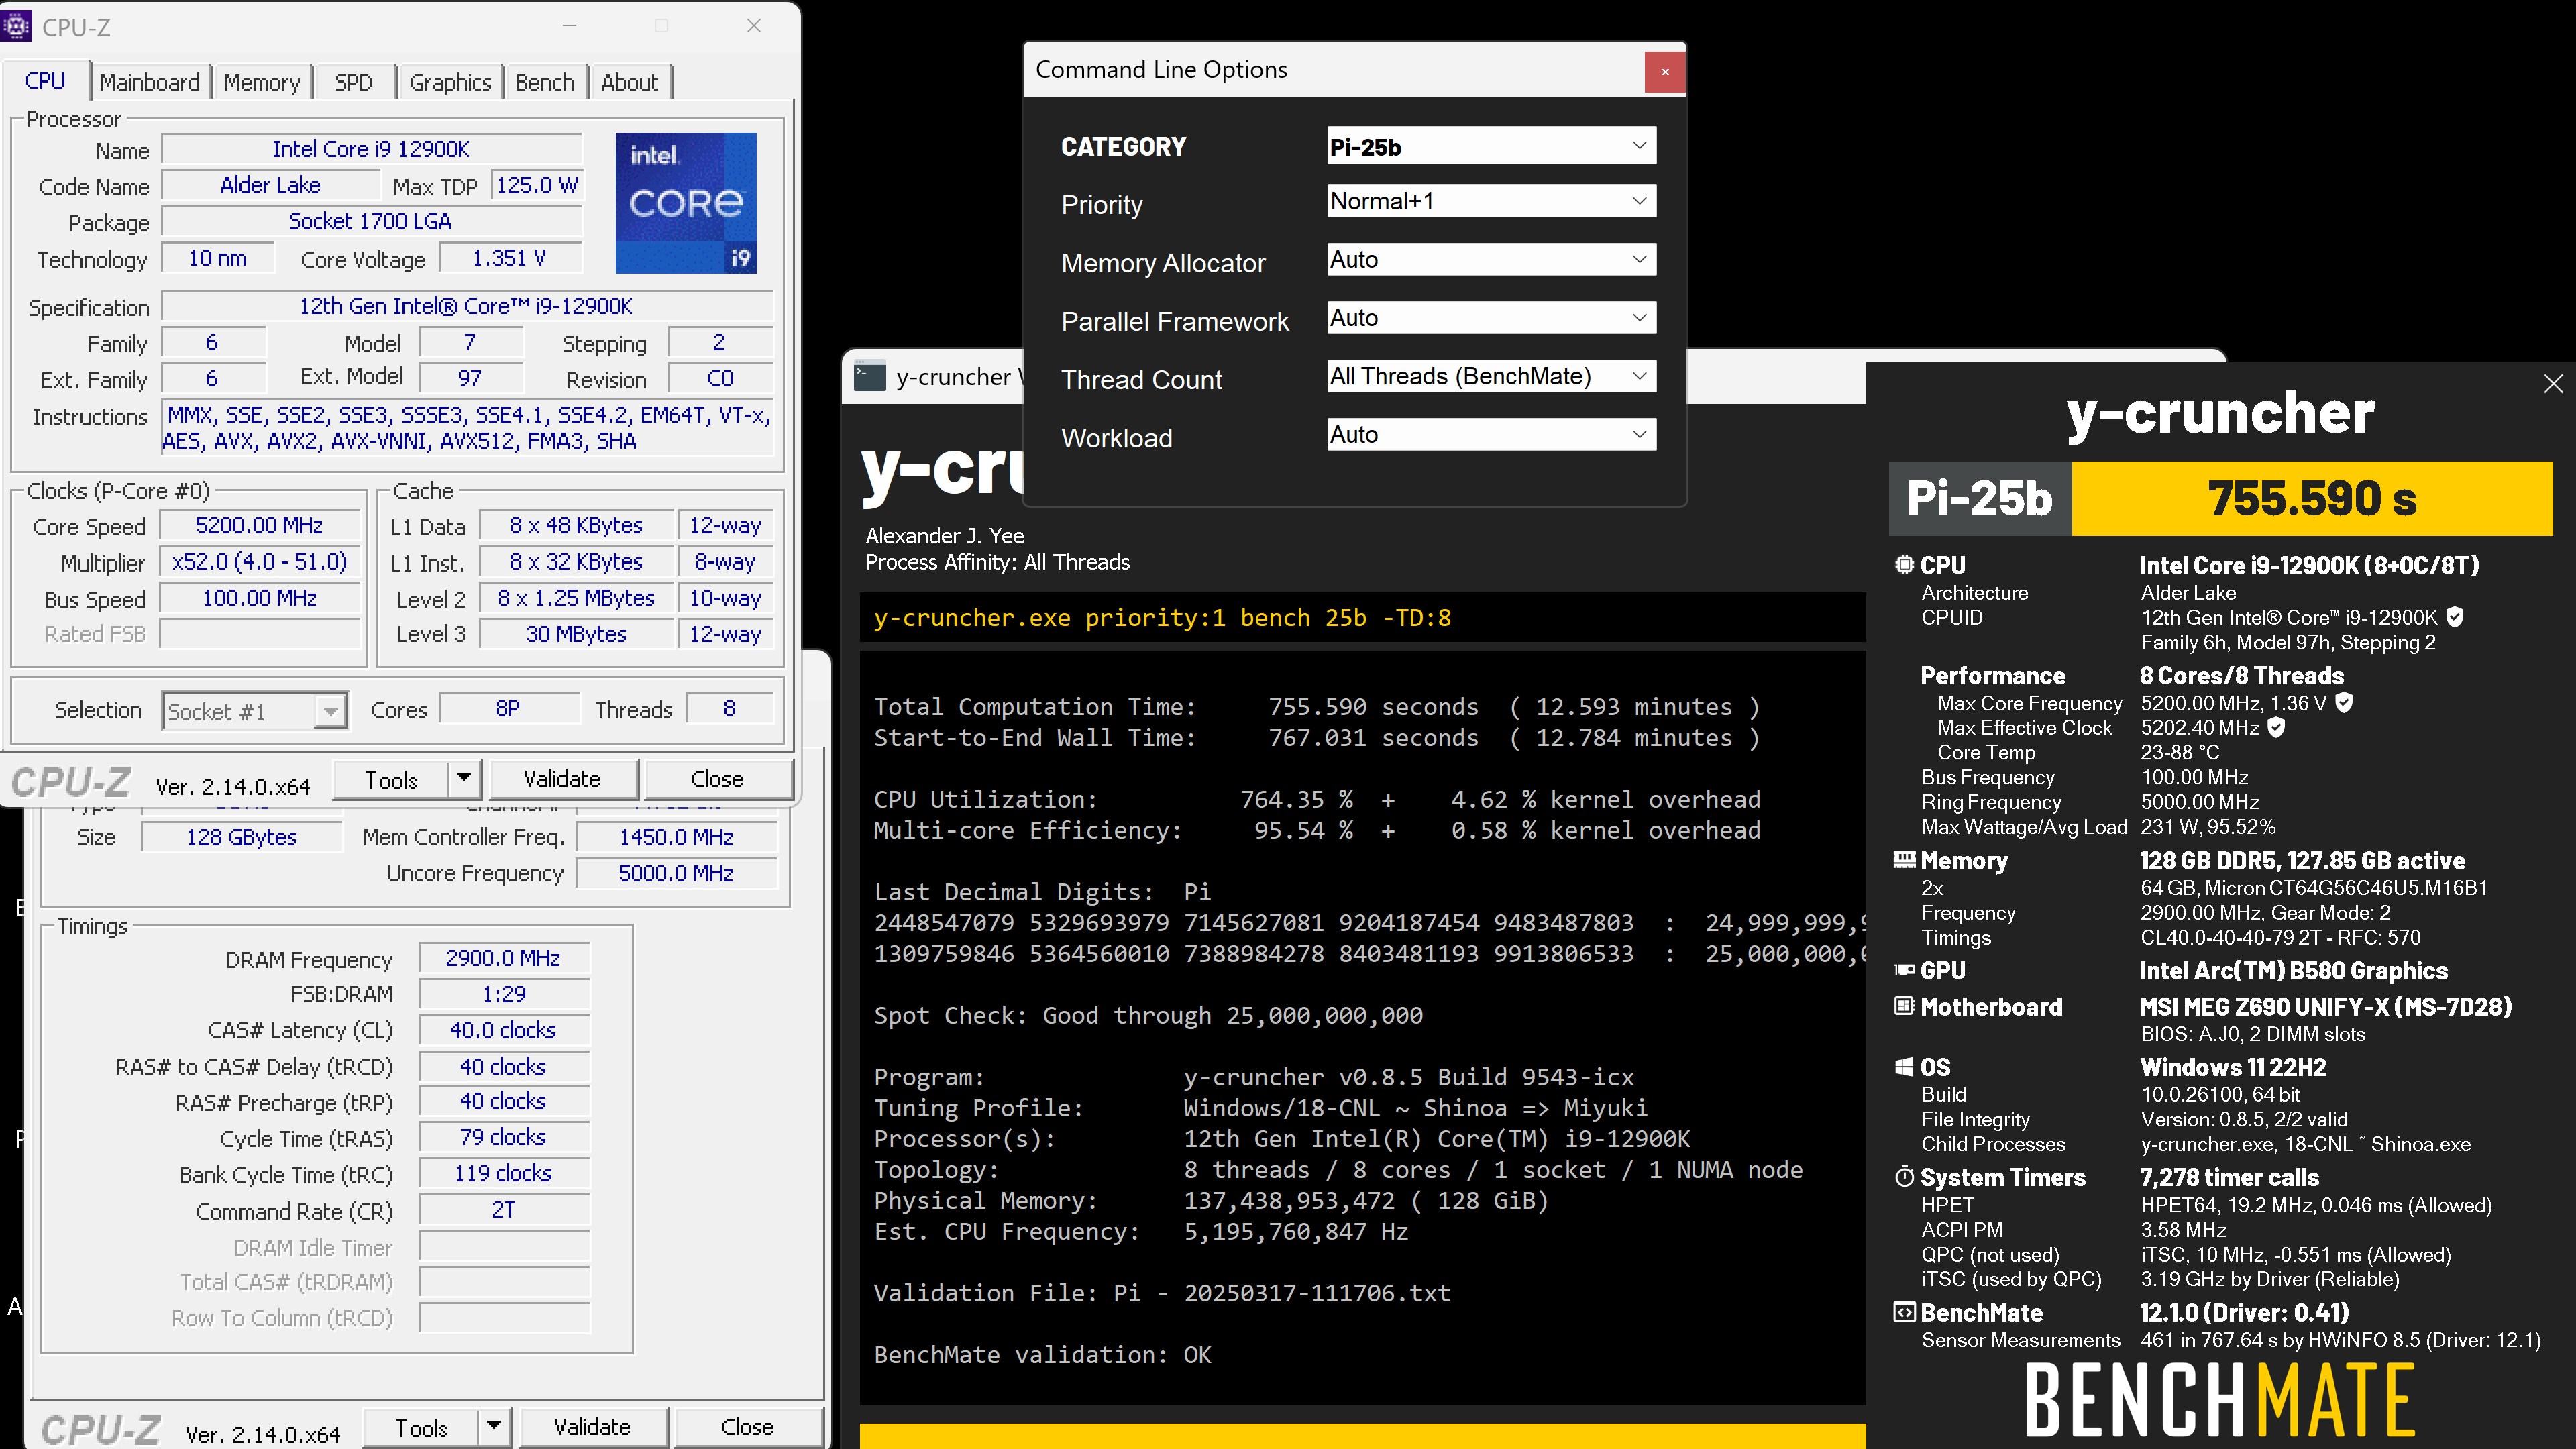Viewport: 2576px width, 1449px height.
Task: Click the CPUID verified shield icon
Action: [x=2455, y=617]
